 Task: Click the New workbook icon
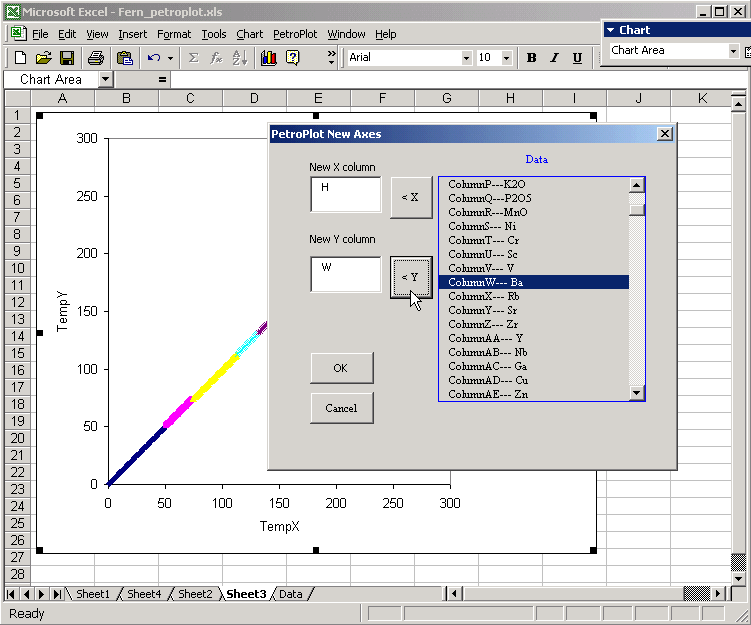click(20, 58)
